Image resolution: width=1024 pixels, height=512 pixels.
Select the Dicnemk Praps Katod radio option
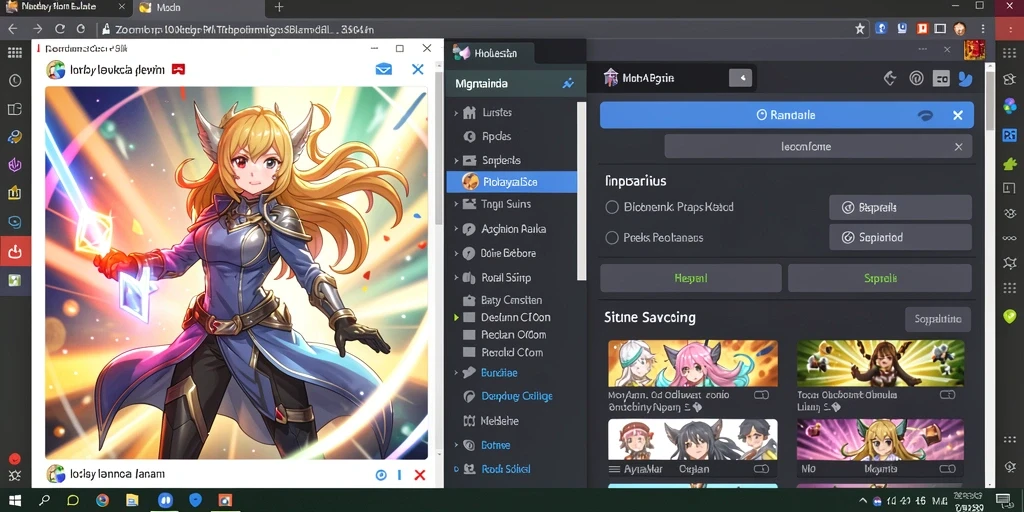[612, 207]
